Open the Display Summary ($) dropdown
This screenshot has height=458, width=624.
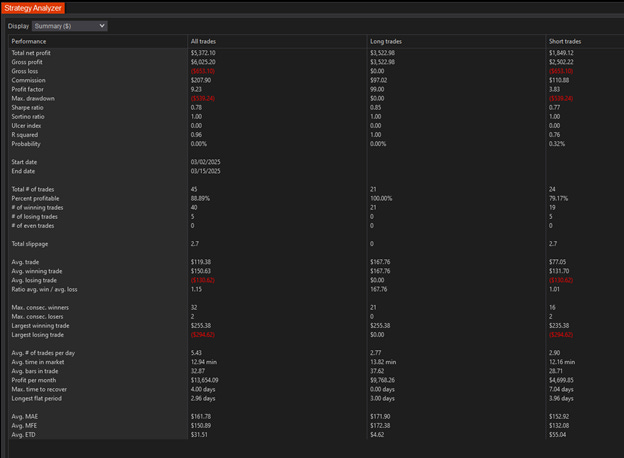tap(70, 26)
